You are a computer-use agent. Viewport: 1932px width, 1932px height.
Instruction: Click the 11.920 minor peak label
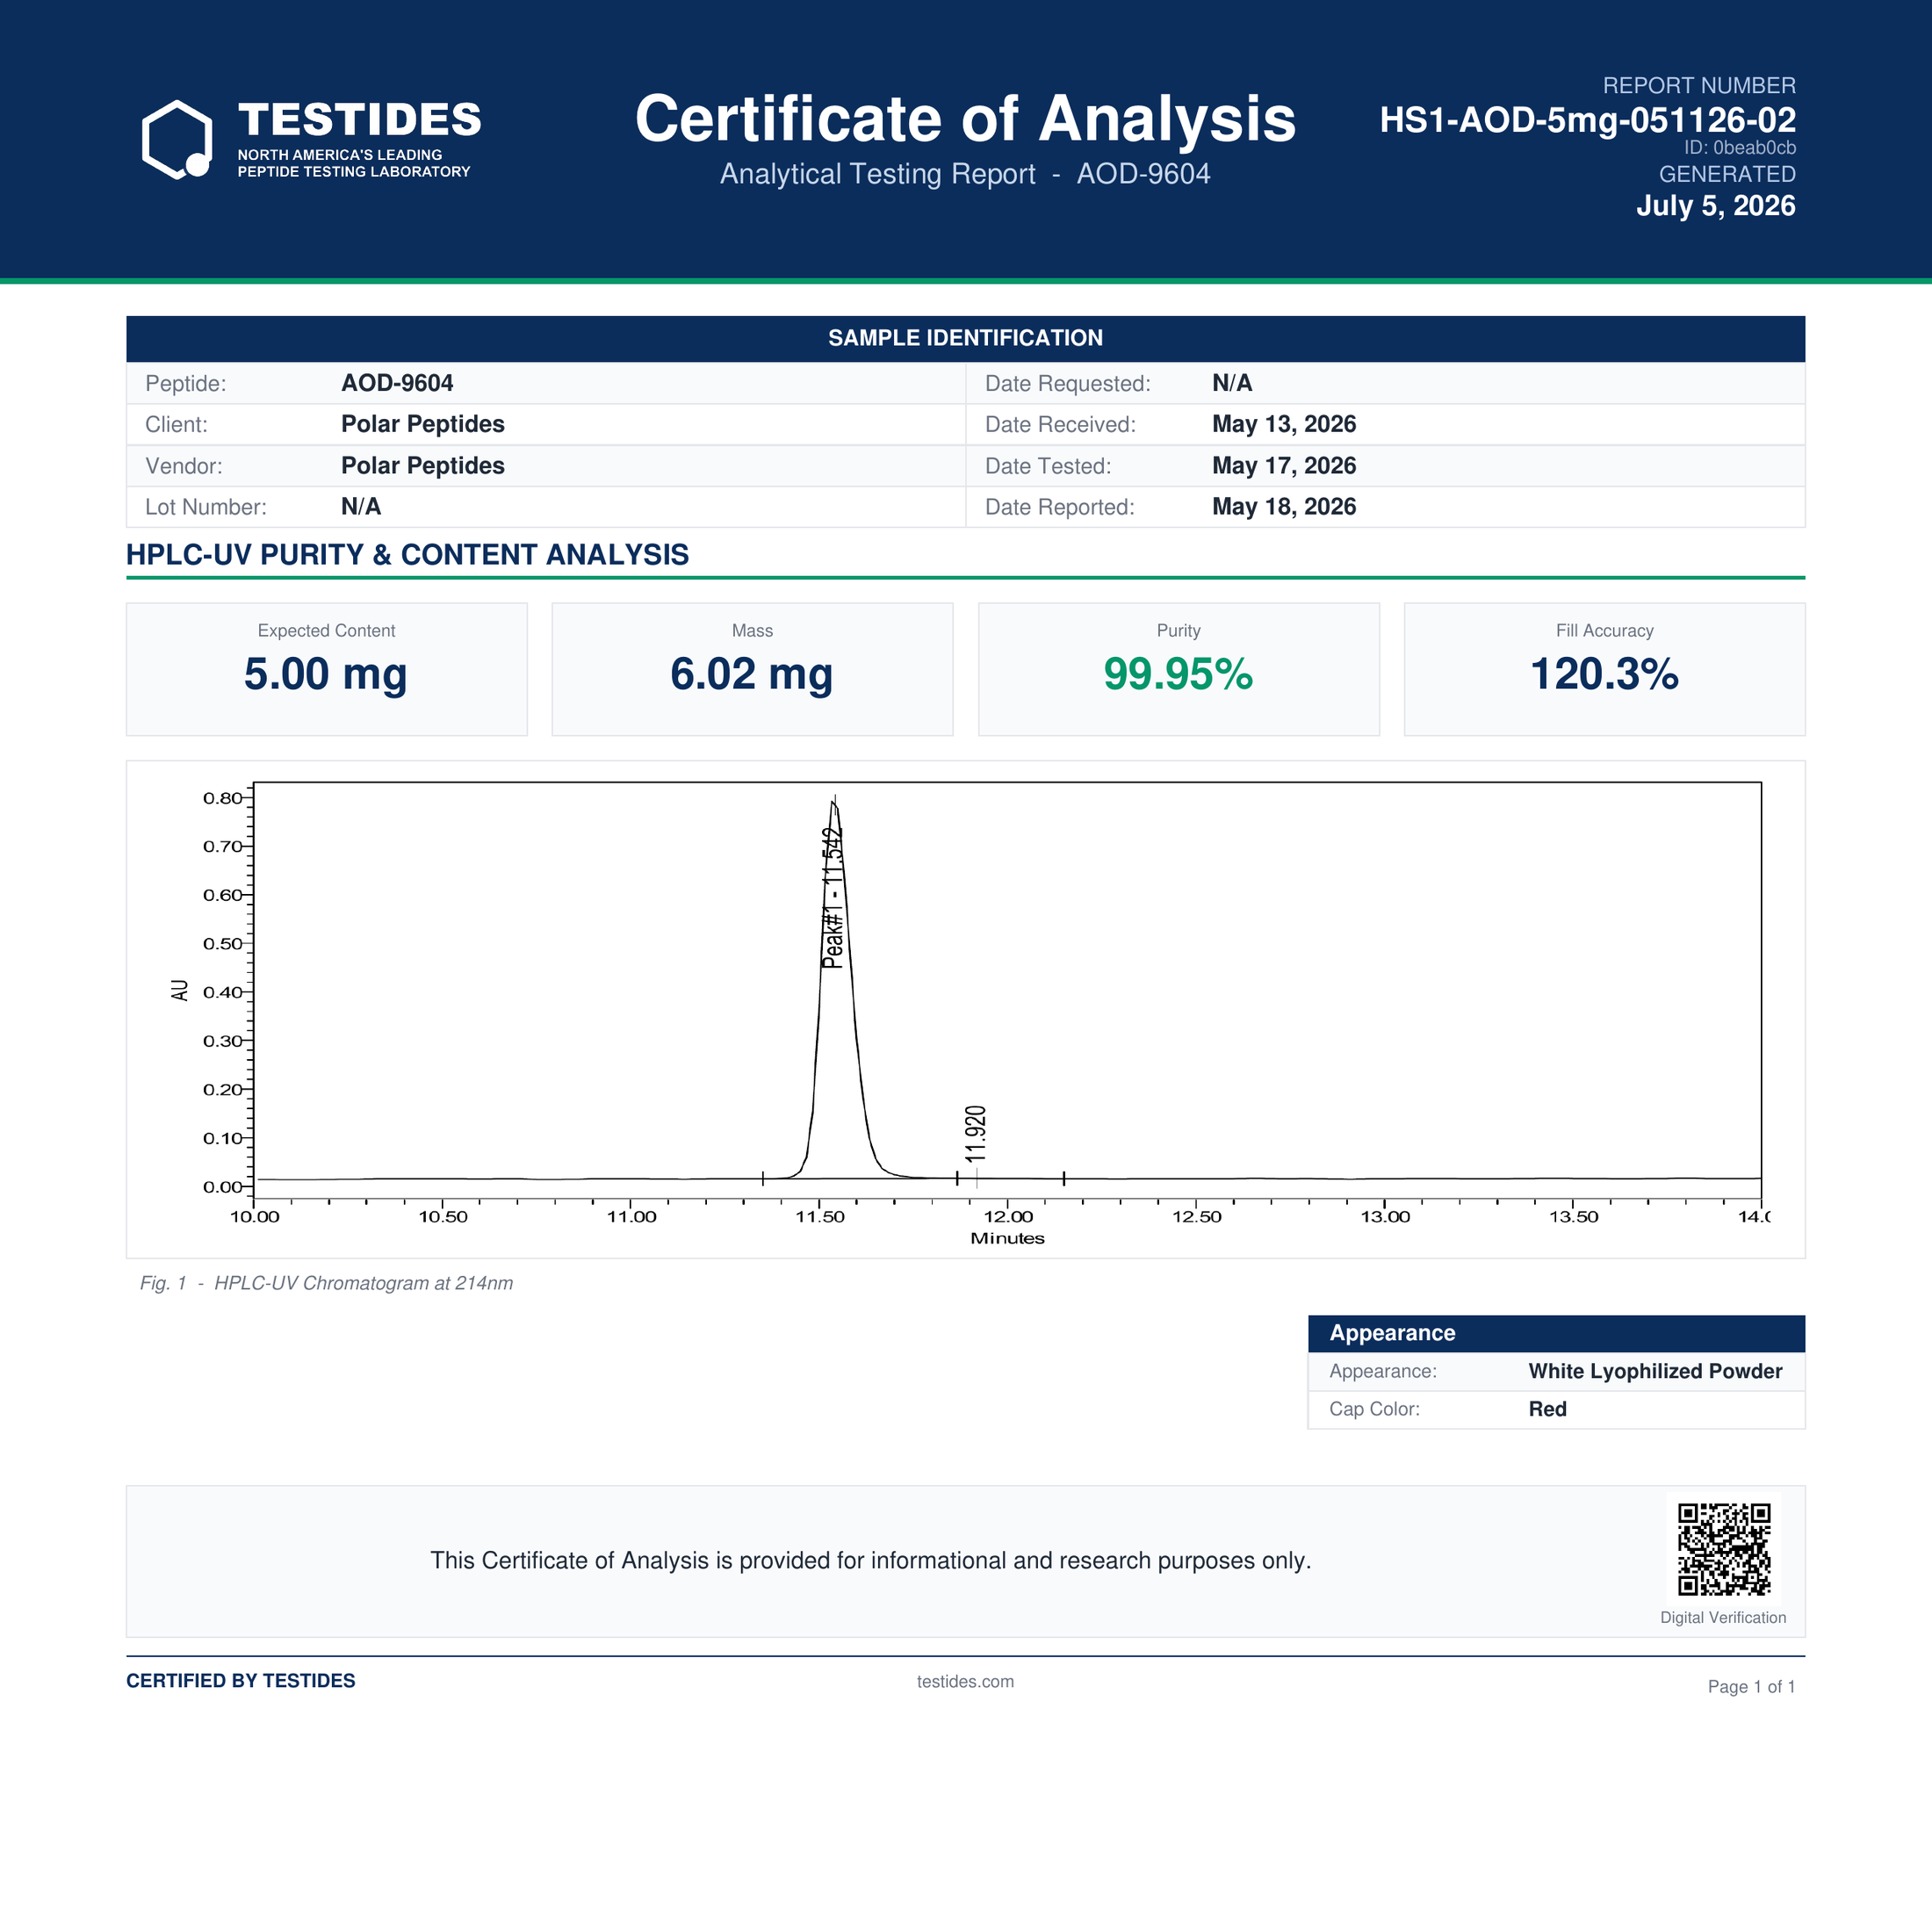point(976,1133)
